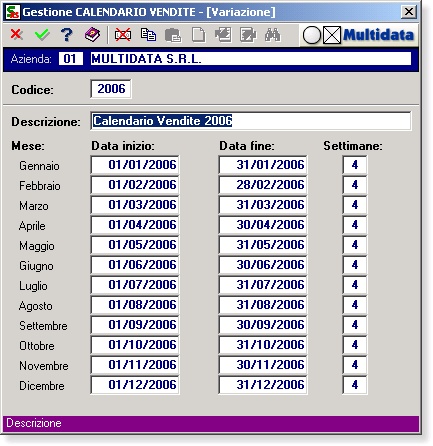The image size is (433, 446).
Task: Confirm changes with the green checkmark icon
Action: 42,34
